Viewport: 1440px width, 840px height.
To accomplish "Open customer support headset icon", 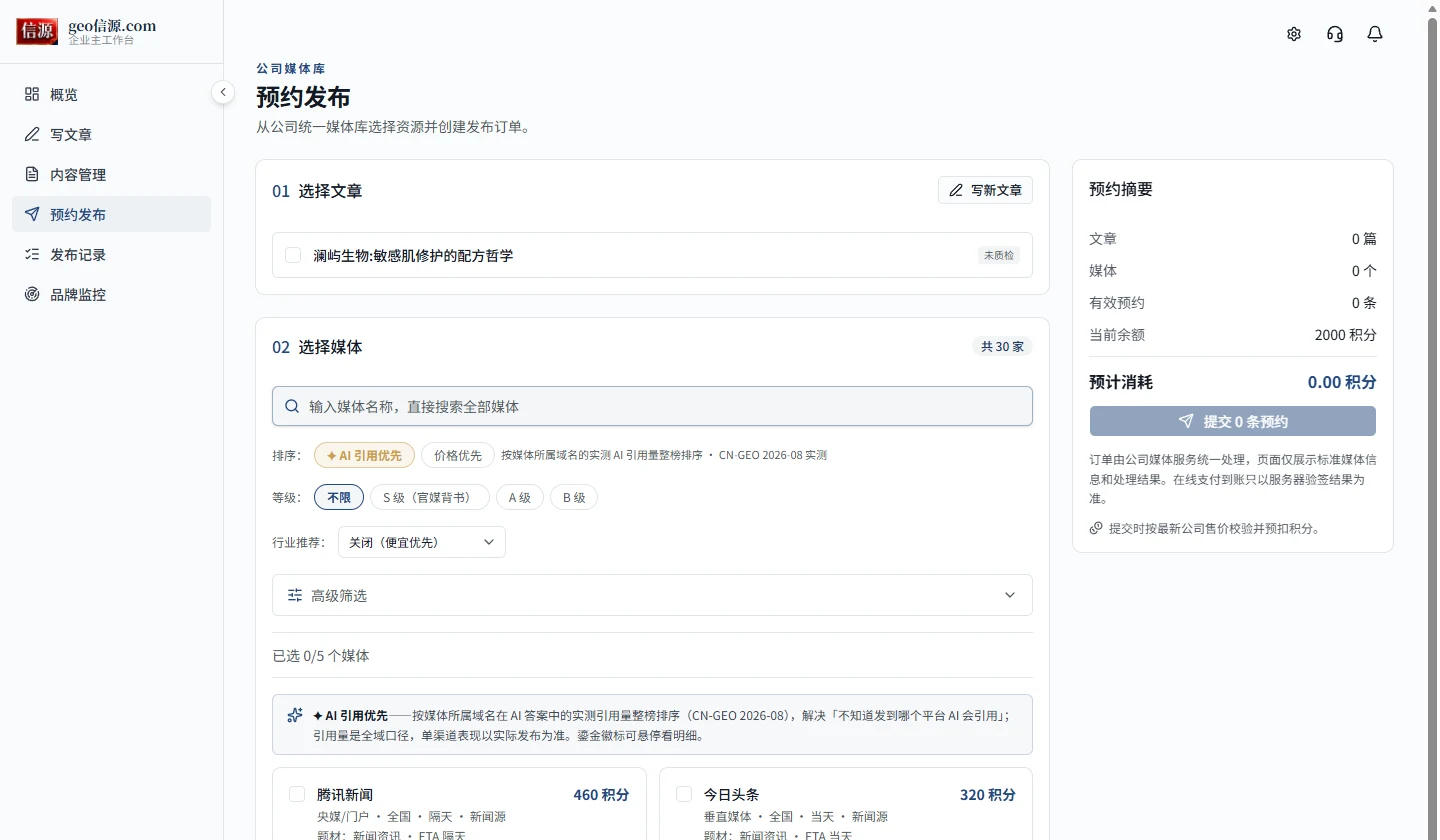I will click(x=1335, y=34).
